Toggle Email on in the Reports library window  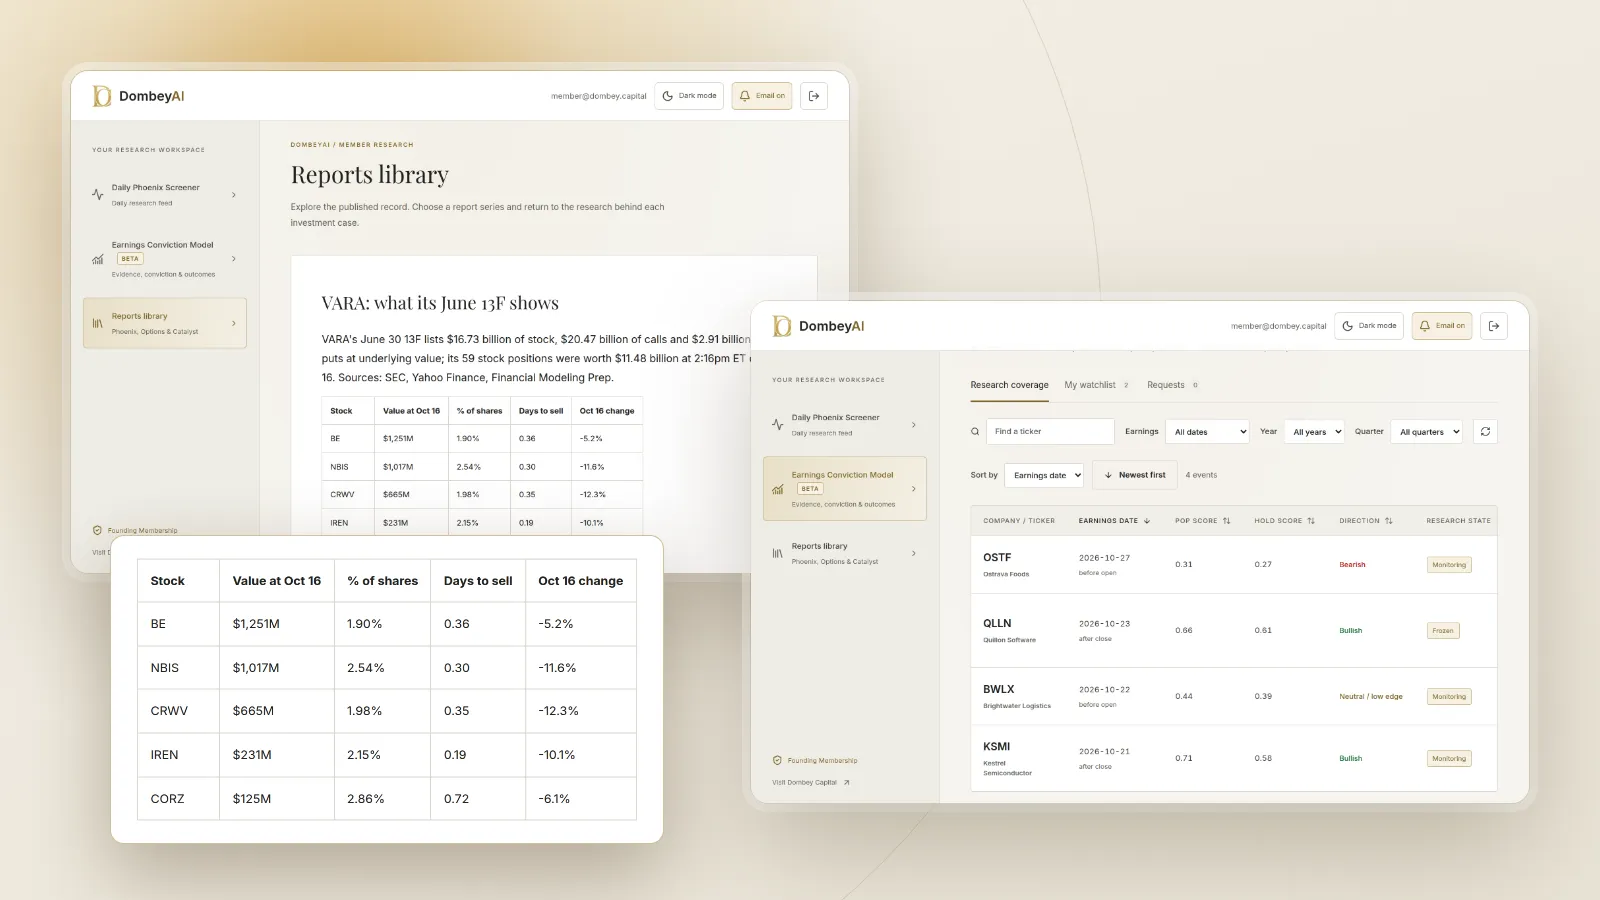click(762, 96)
